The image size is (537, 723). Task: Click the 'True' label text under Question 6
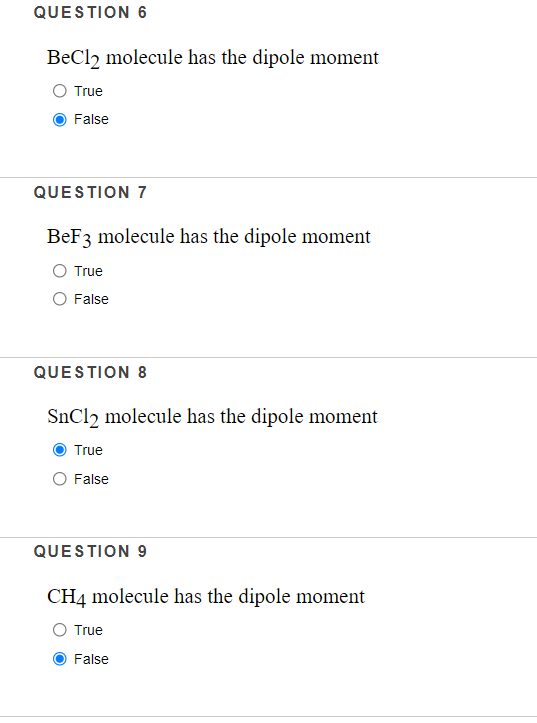(89, 91)
